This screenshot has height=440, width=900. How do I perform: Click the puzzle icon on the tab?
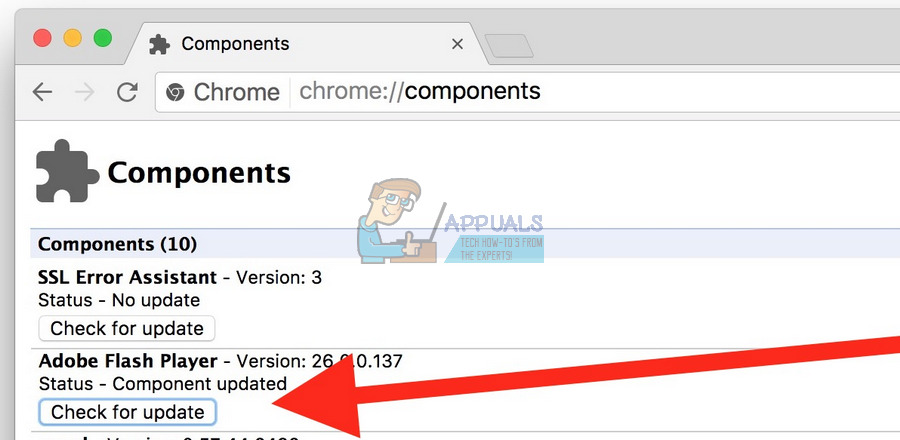(x=158, y=44)
